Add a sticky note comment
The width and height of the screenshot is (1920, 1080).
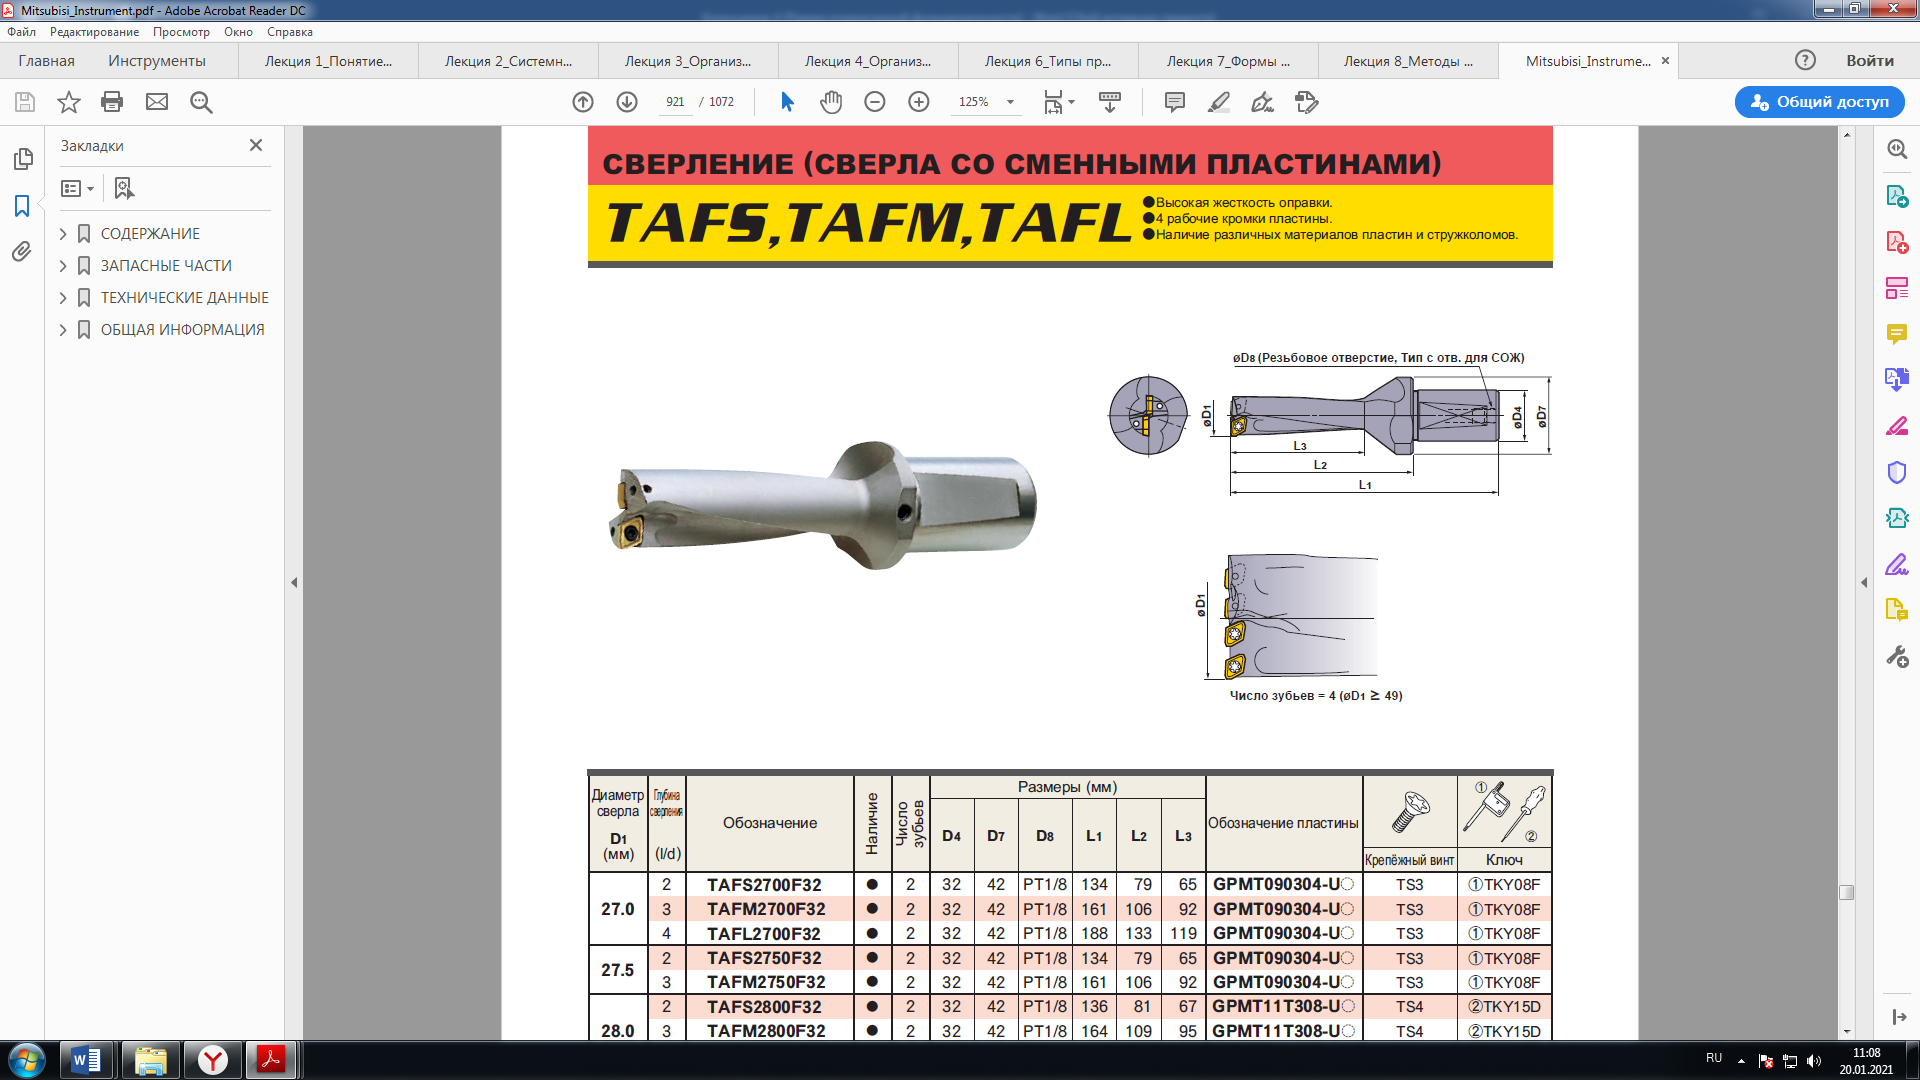[1175, 102]
